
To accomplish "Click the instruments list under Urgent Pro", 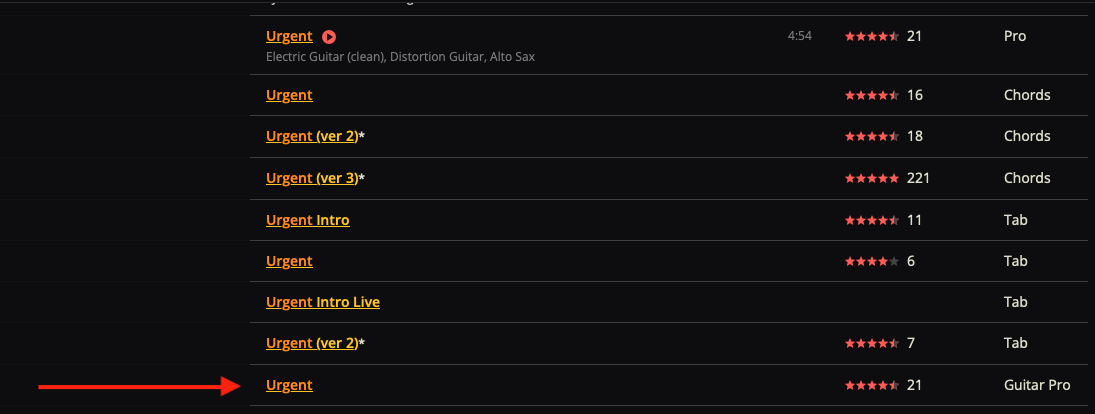I will pos(400,57).
